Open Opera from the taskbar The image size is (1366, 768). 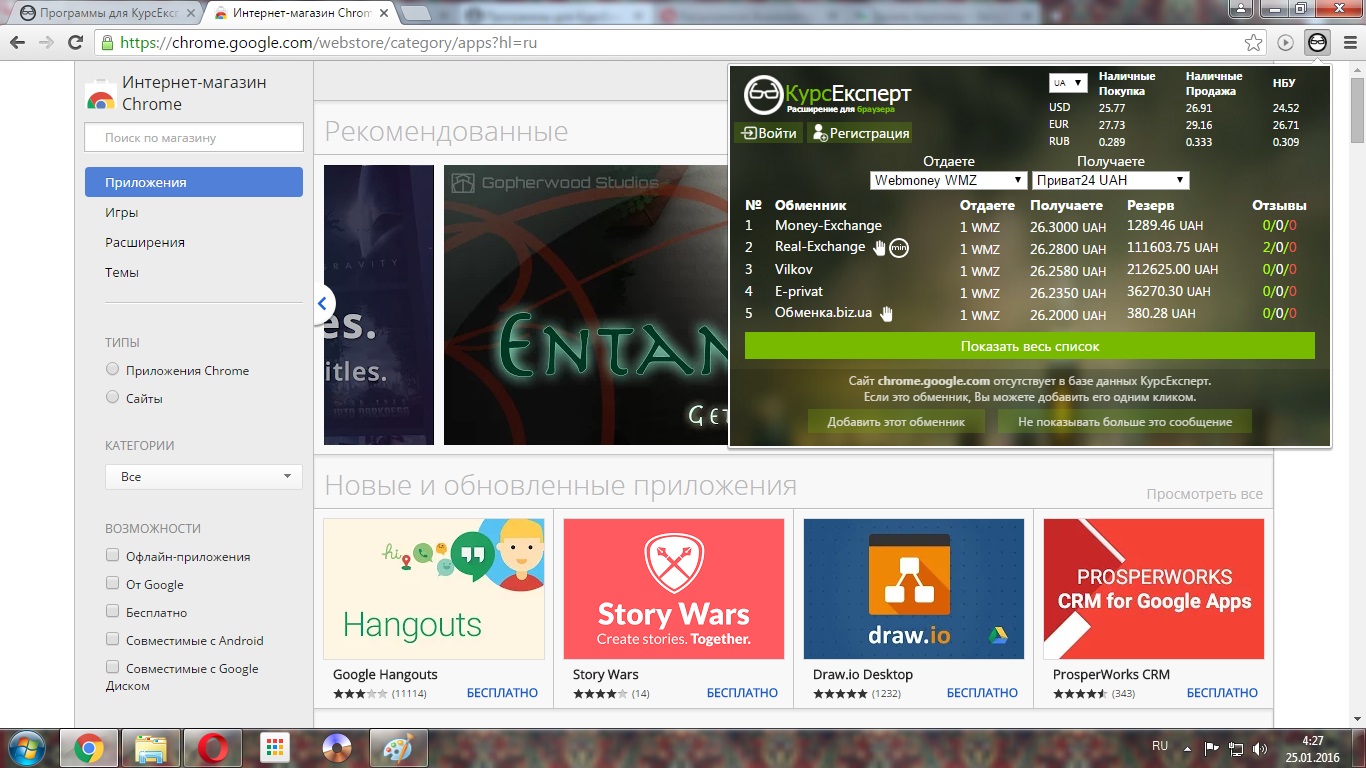coord(212,748)
